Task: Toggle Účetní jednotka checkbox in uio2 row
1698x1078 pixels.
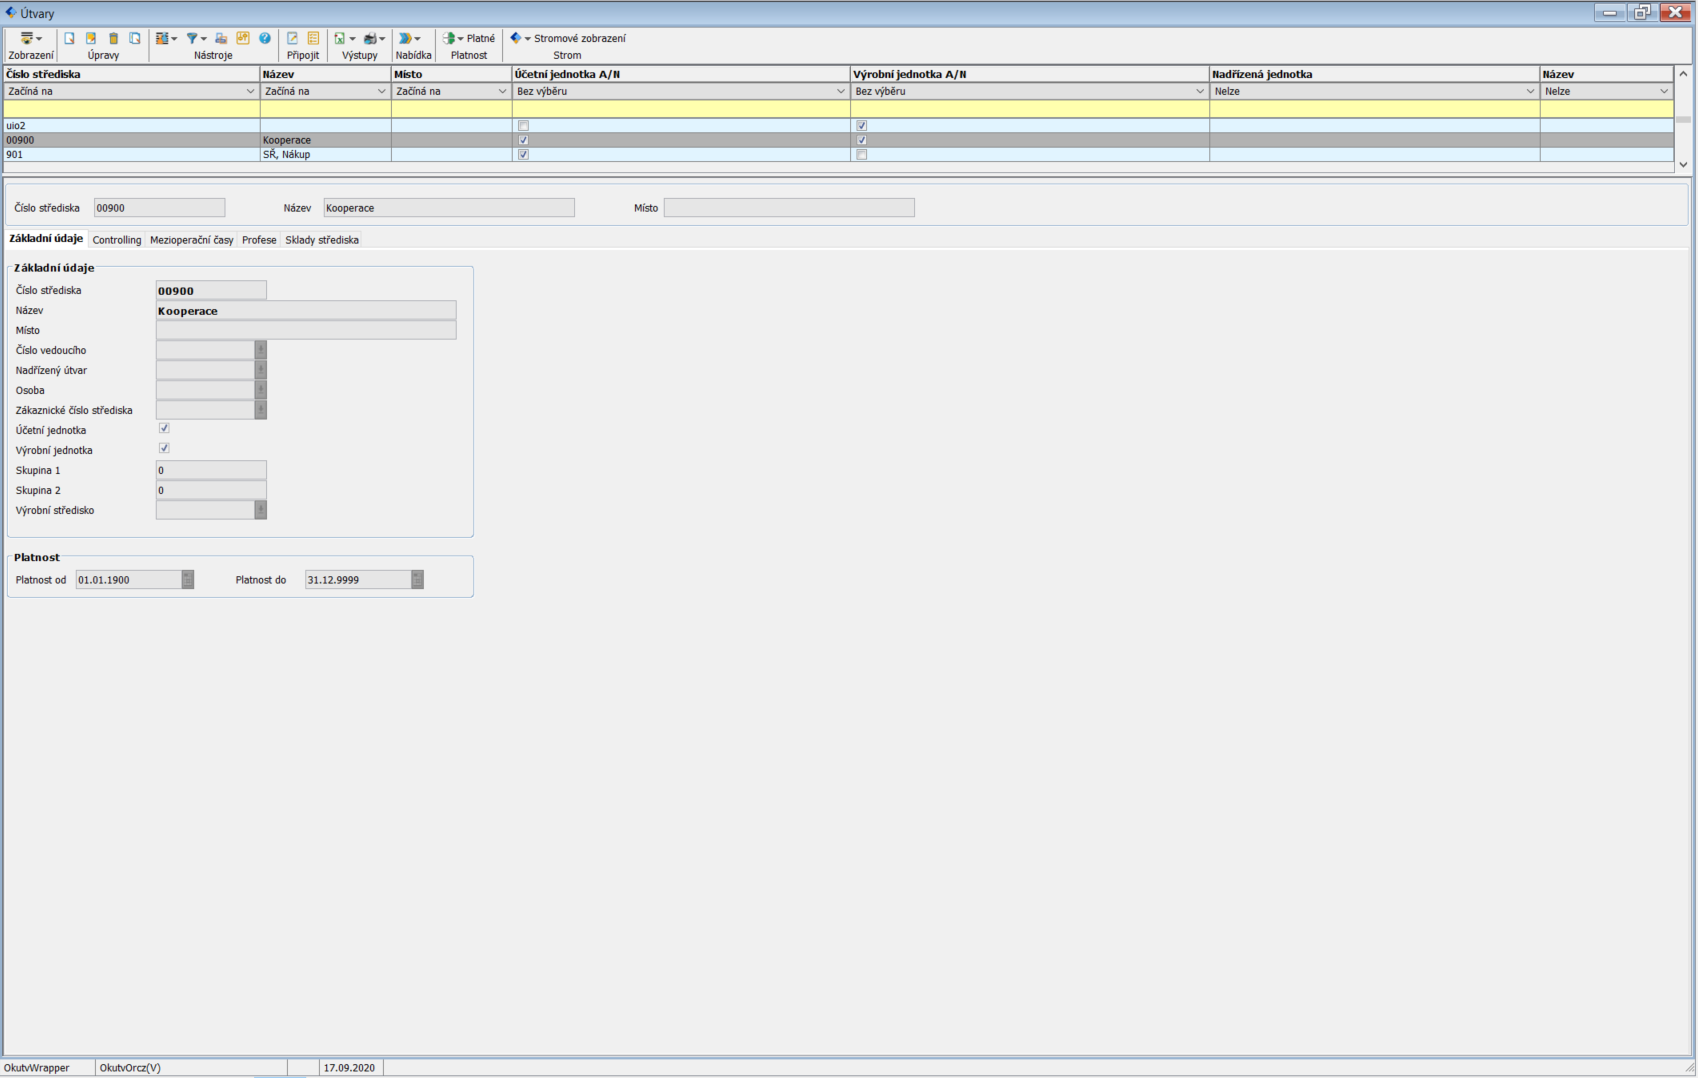Action: click(x=523, y=126)
